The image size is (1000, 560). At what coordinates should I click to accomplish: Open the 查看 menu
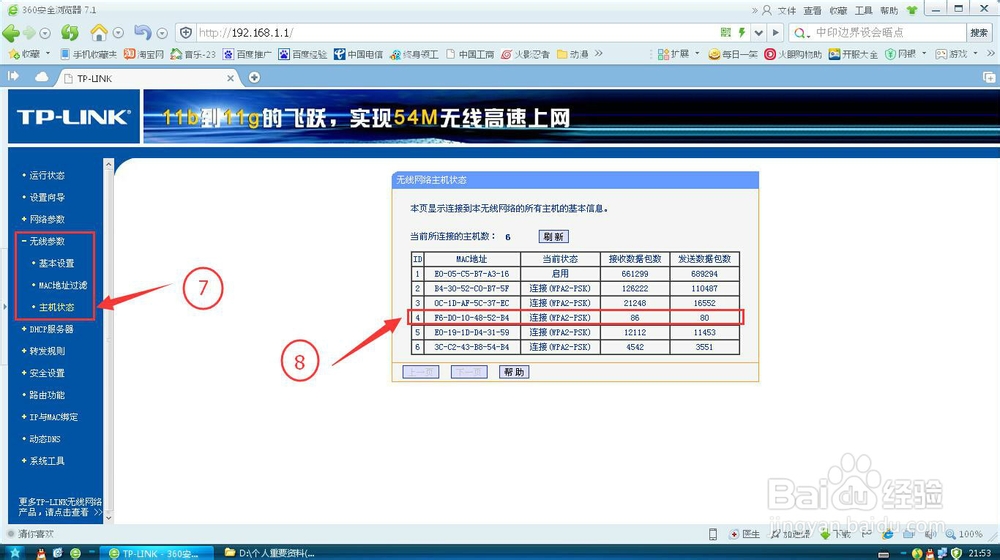(x=812, y=10)
